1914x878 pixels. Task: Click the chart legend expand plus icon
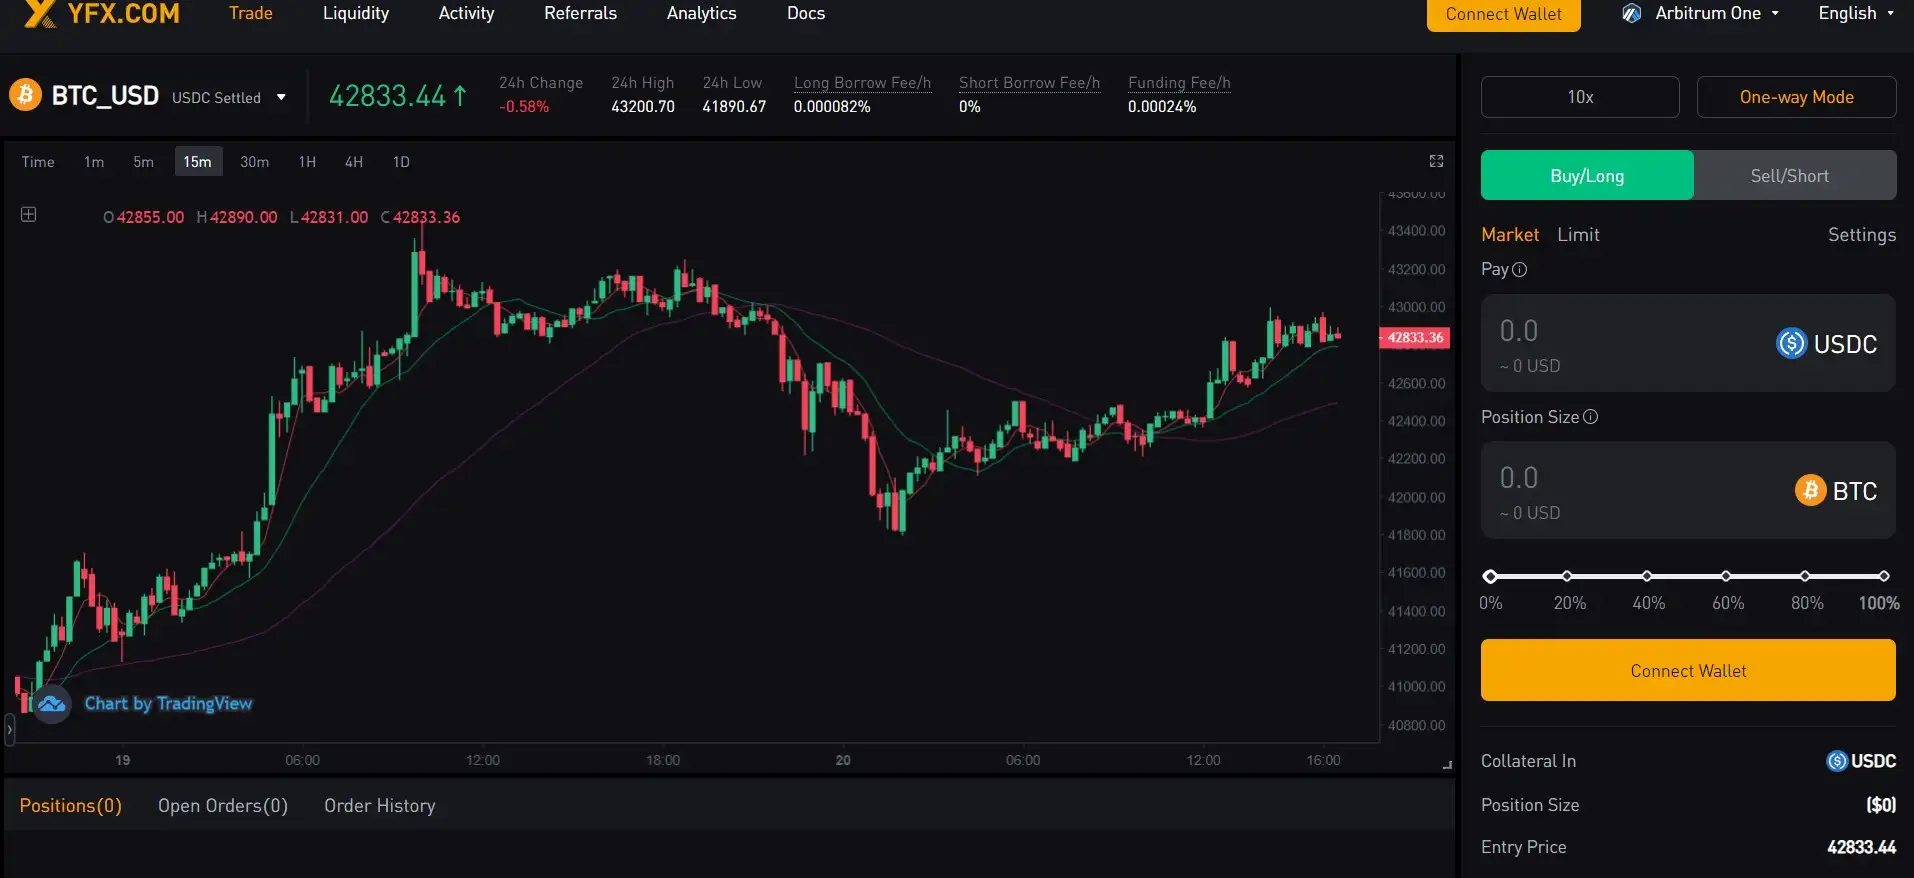[29, 215]
